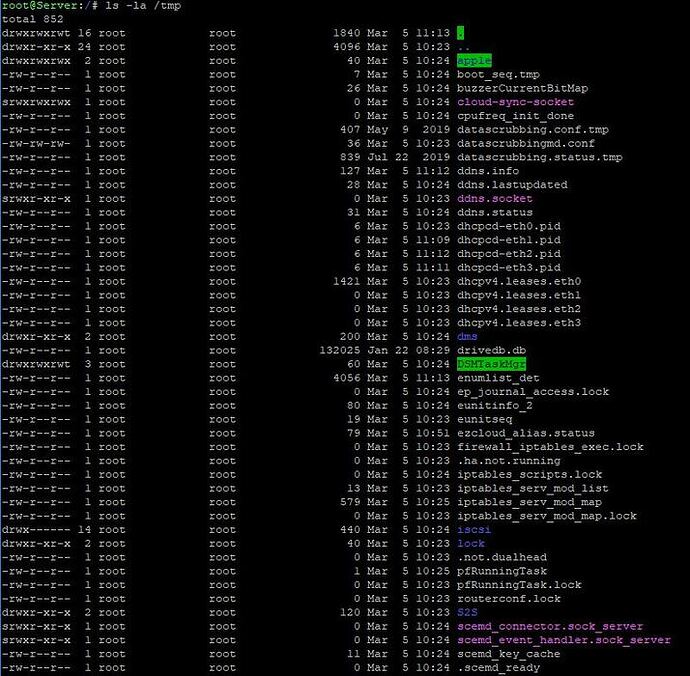Click the size value 132025
The width and height of the screenshot is (690, 676).
(340, 351)
